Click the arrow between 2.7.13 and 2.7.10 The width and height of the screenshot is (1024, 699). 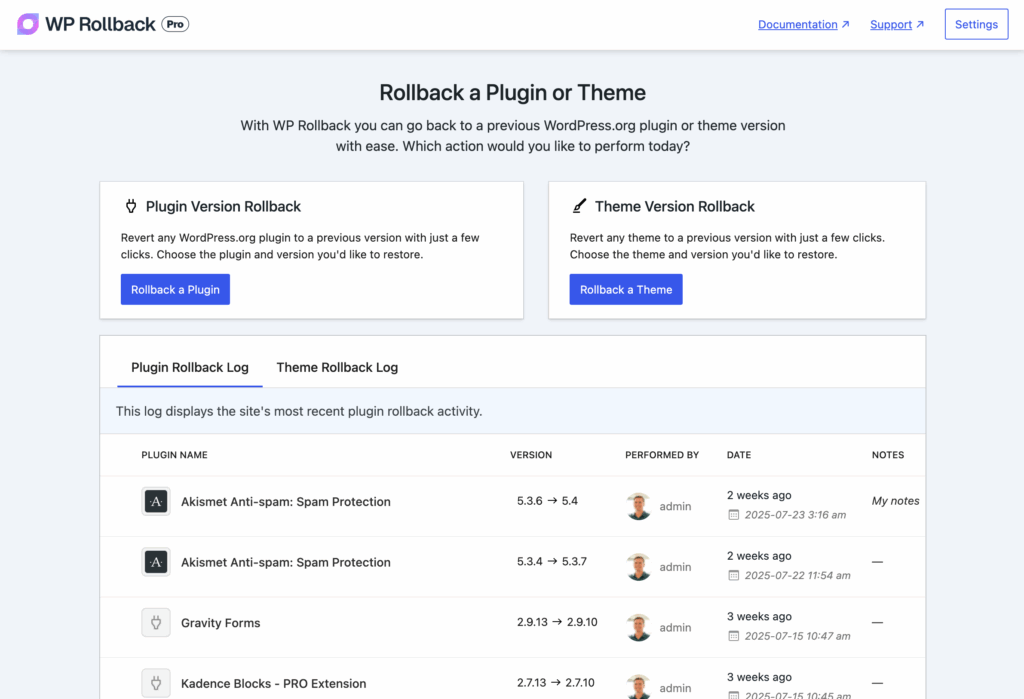tap(556, 683)
